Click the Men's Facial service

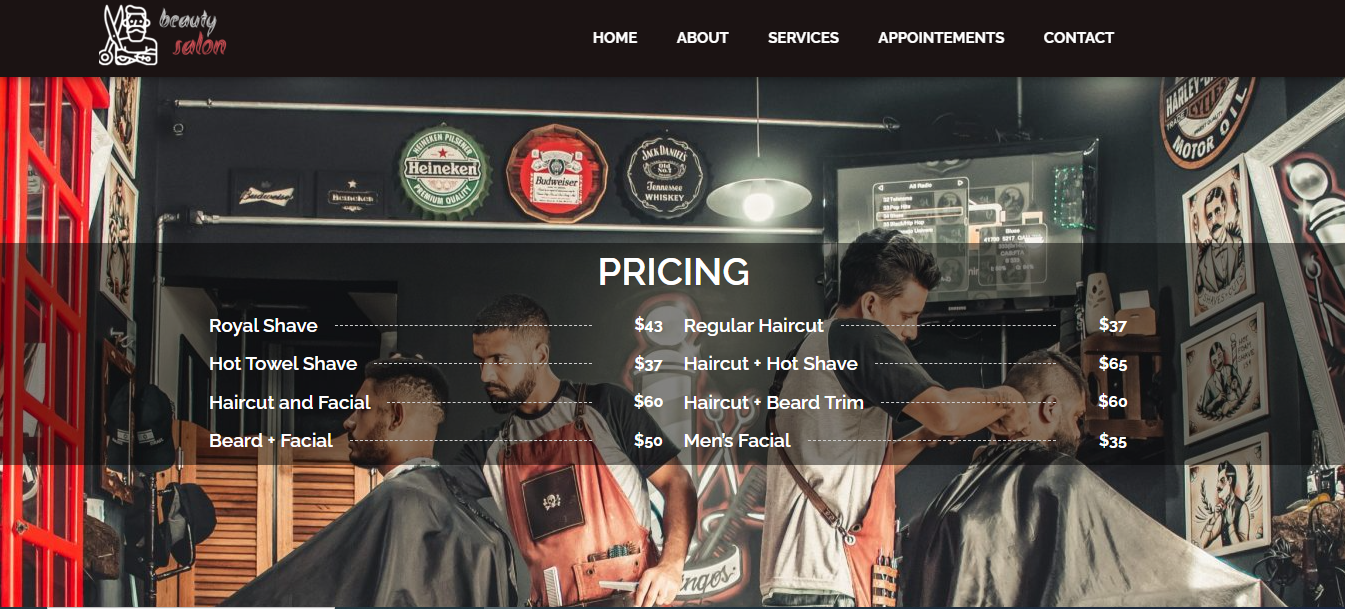pos(737,441)
